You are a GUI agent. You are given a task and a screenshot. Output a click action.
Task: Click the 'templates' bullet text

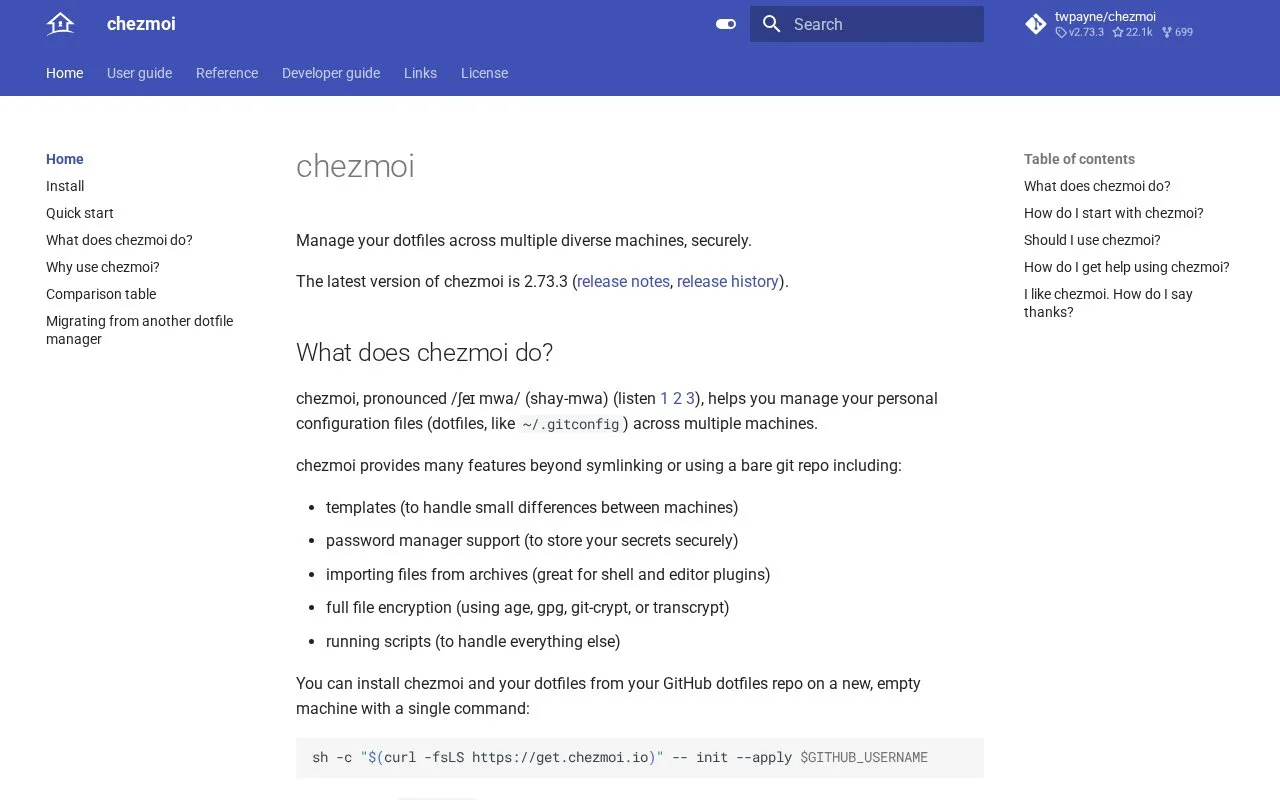point(532,508)
